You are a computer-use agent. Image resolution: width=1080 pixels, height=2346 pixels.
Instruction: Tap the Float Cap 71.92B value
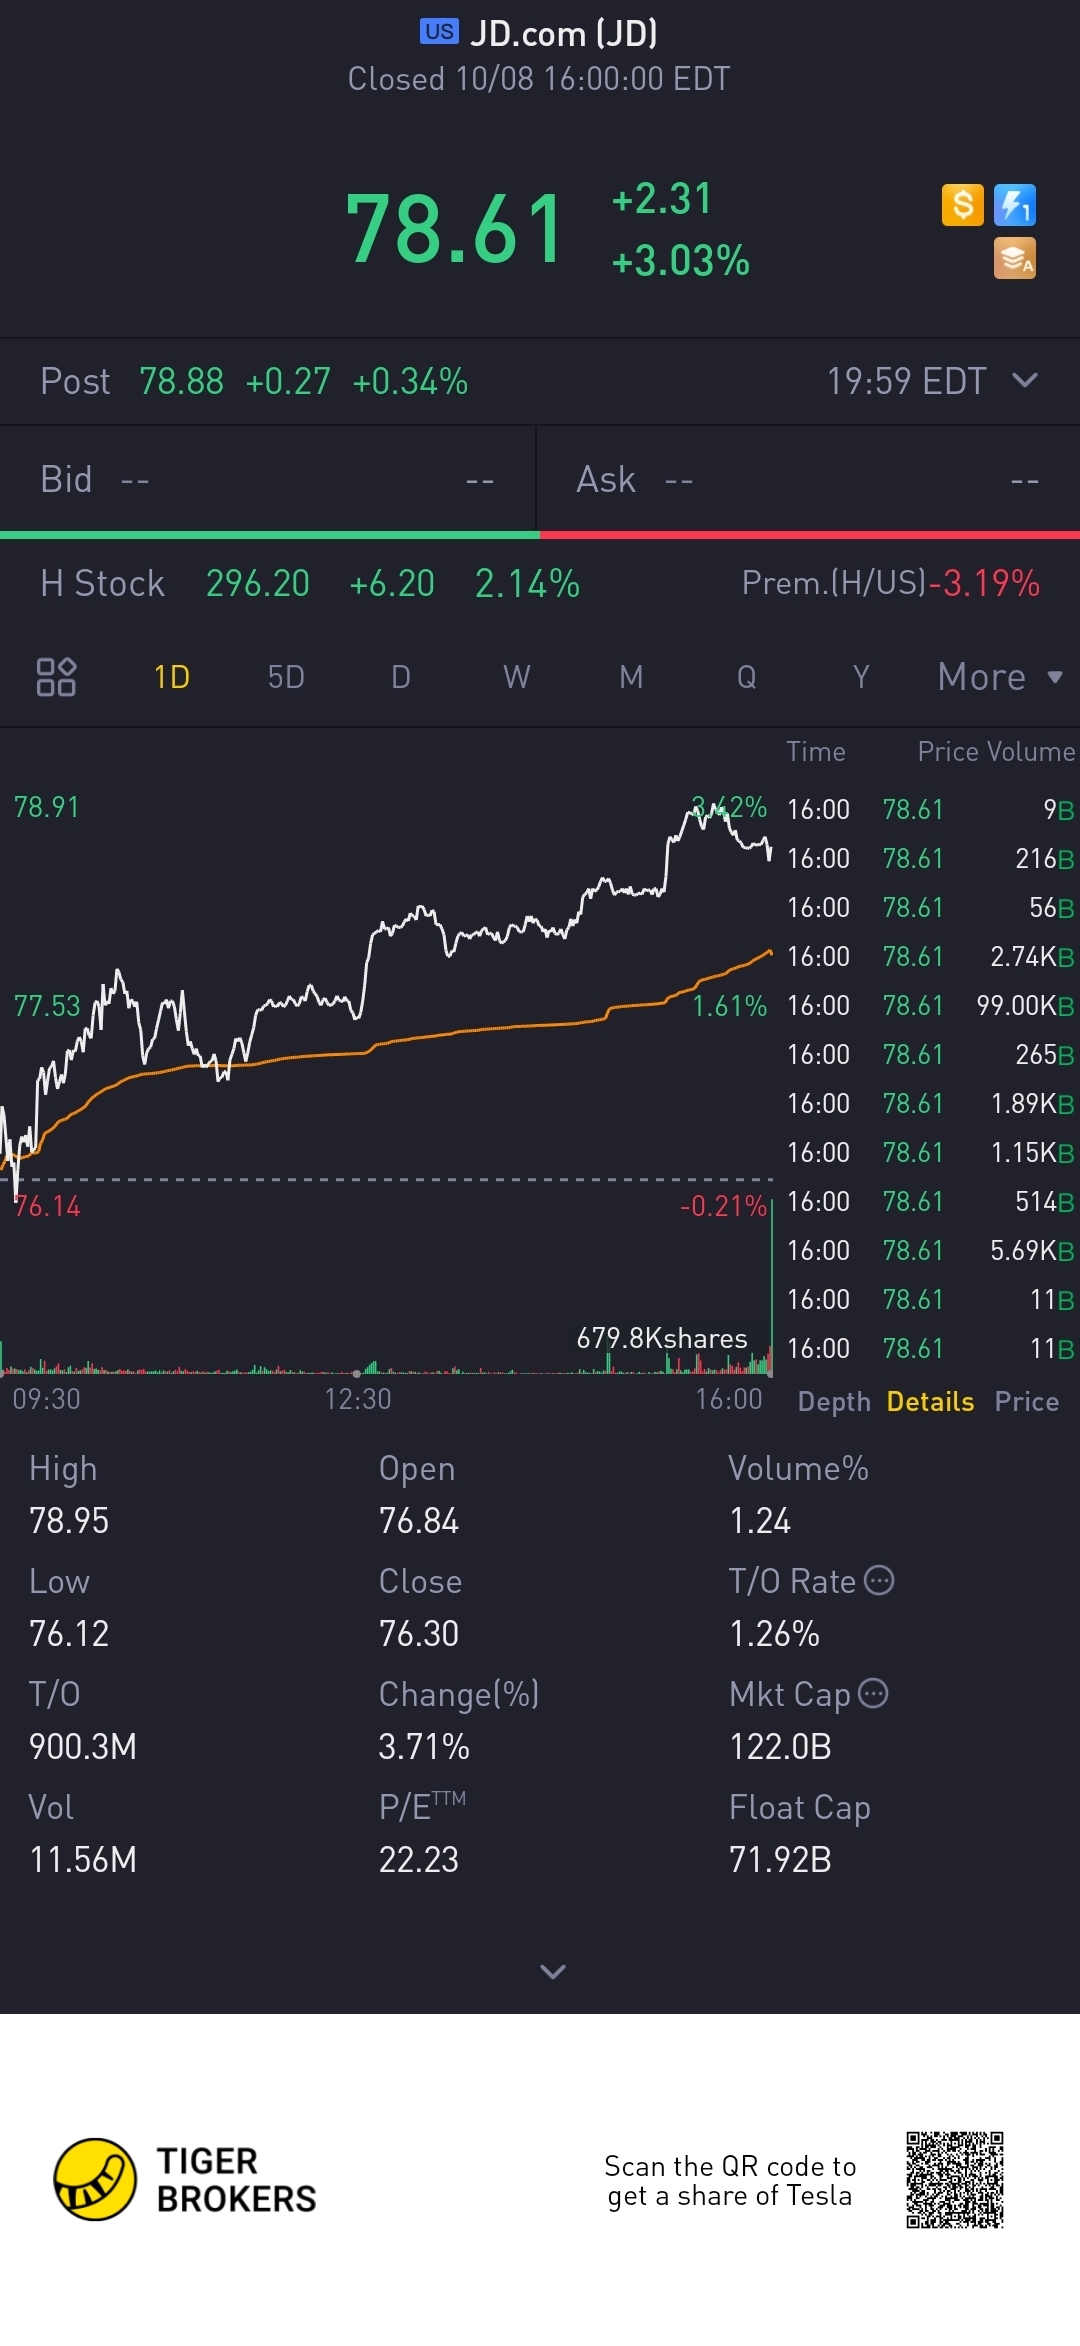point(780,1860)
